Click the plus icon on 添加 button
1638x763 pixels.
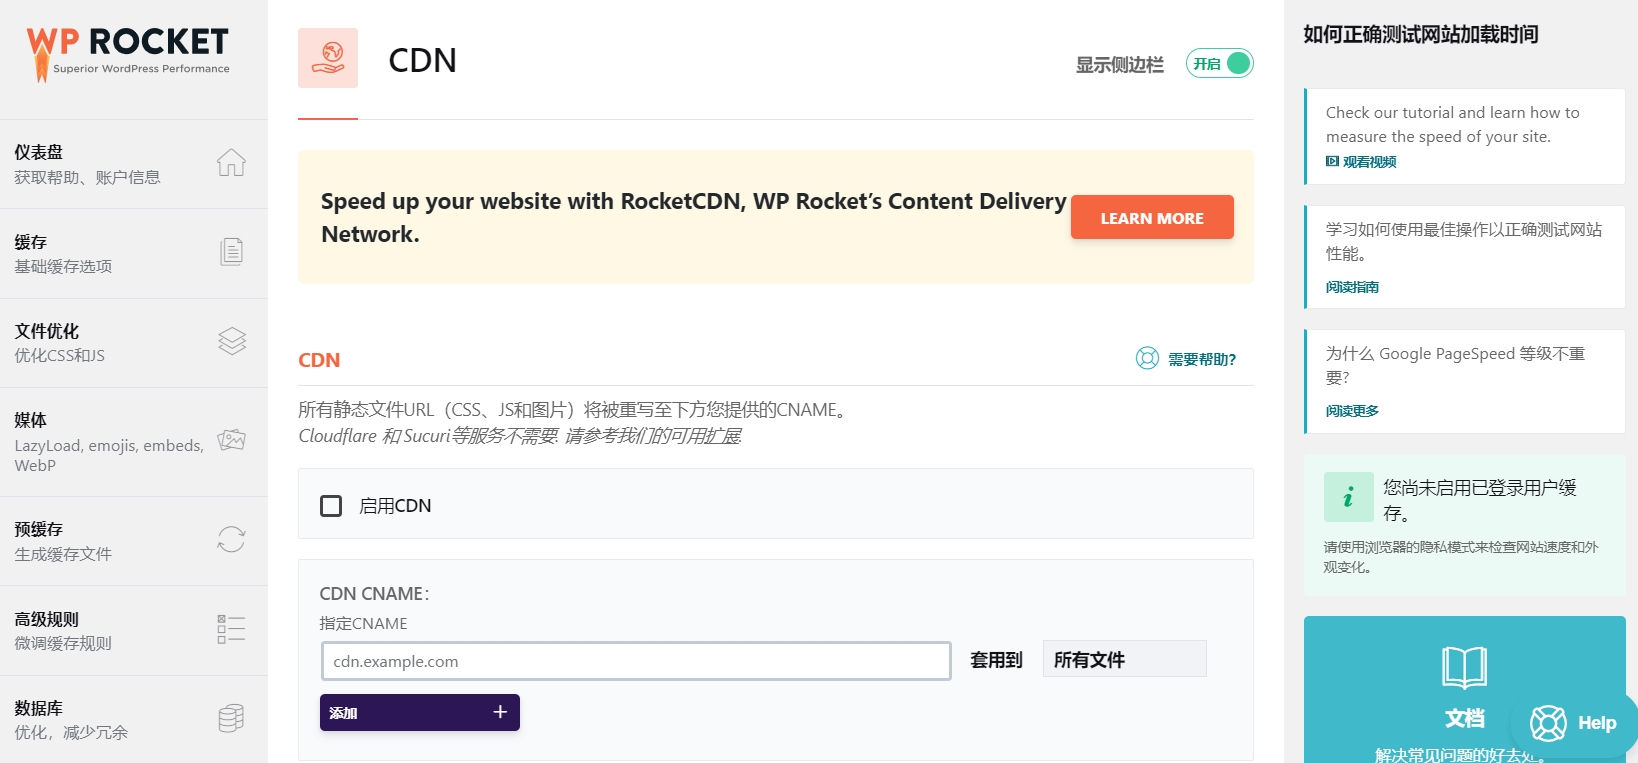500,712
